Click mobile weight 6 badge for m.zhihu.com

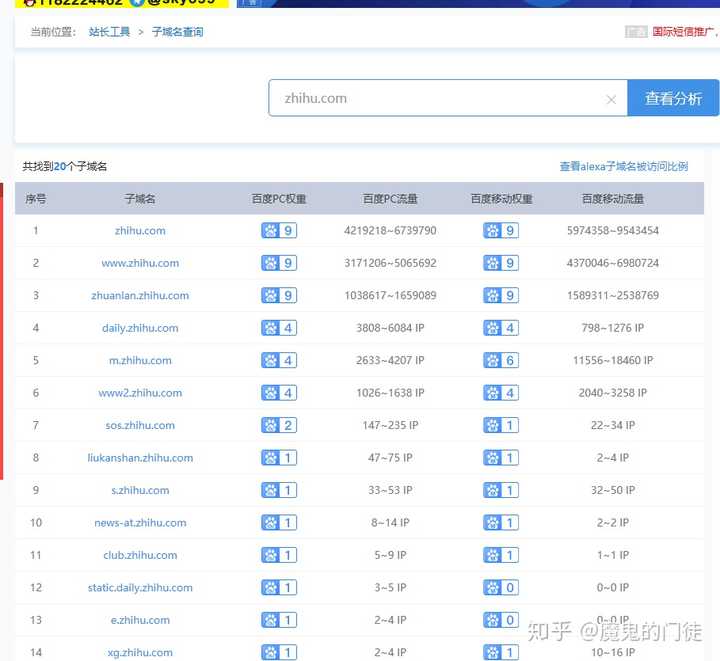click(501, 360)
